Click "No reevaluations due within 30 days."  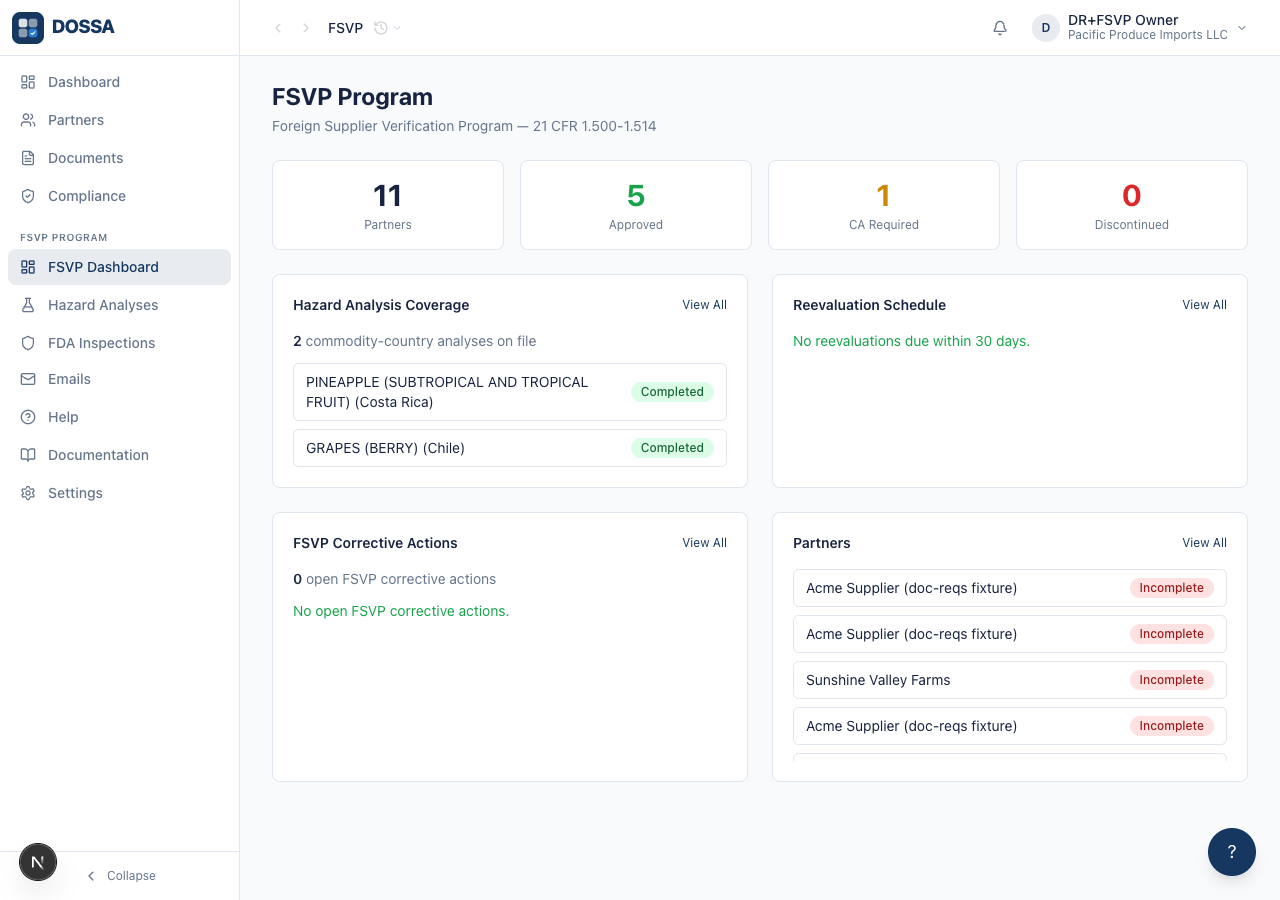point(911,341)
